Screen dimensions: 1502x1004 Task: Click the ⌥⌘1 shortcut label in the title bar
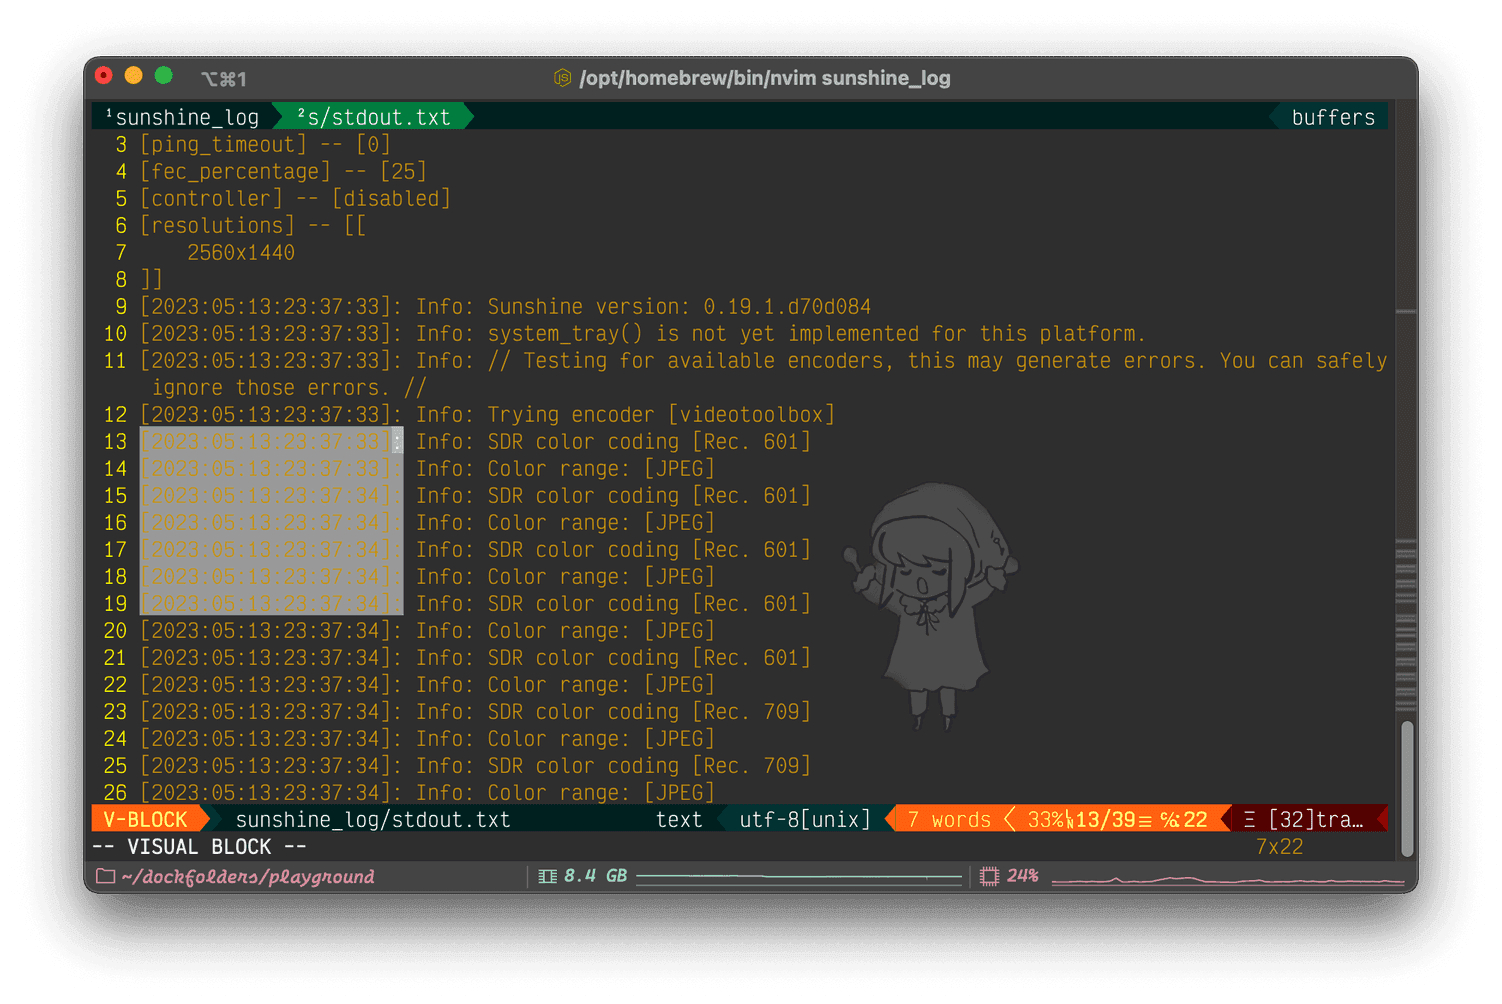click(x=223, y=79)
